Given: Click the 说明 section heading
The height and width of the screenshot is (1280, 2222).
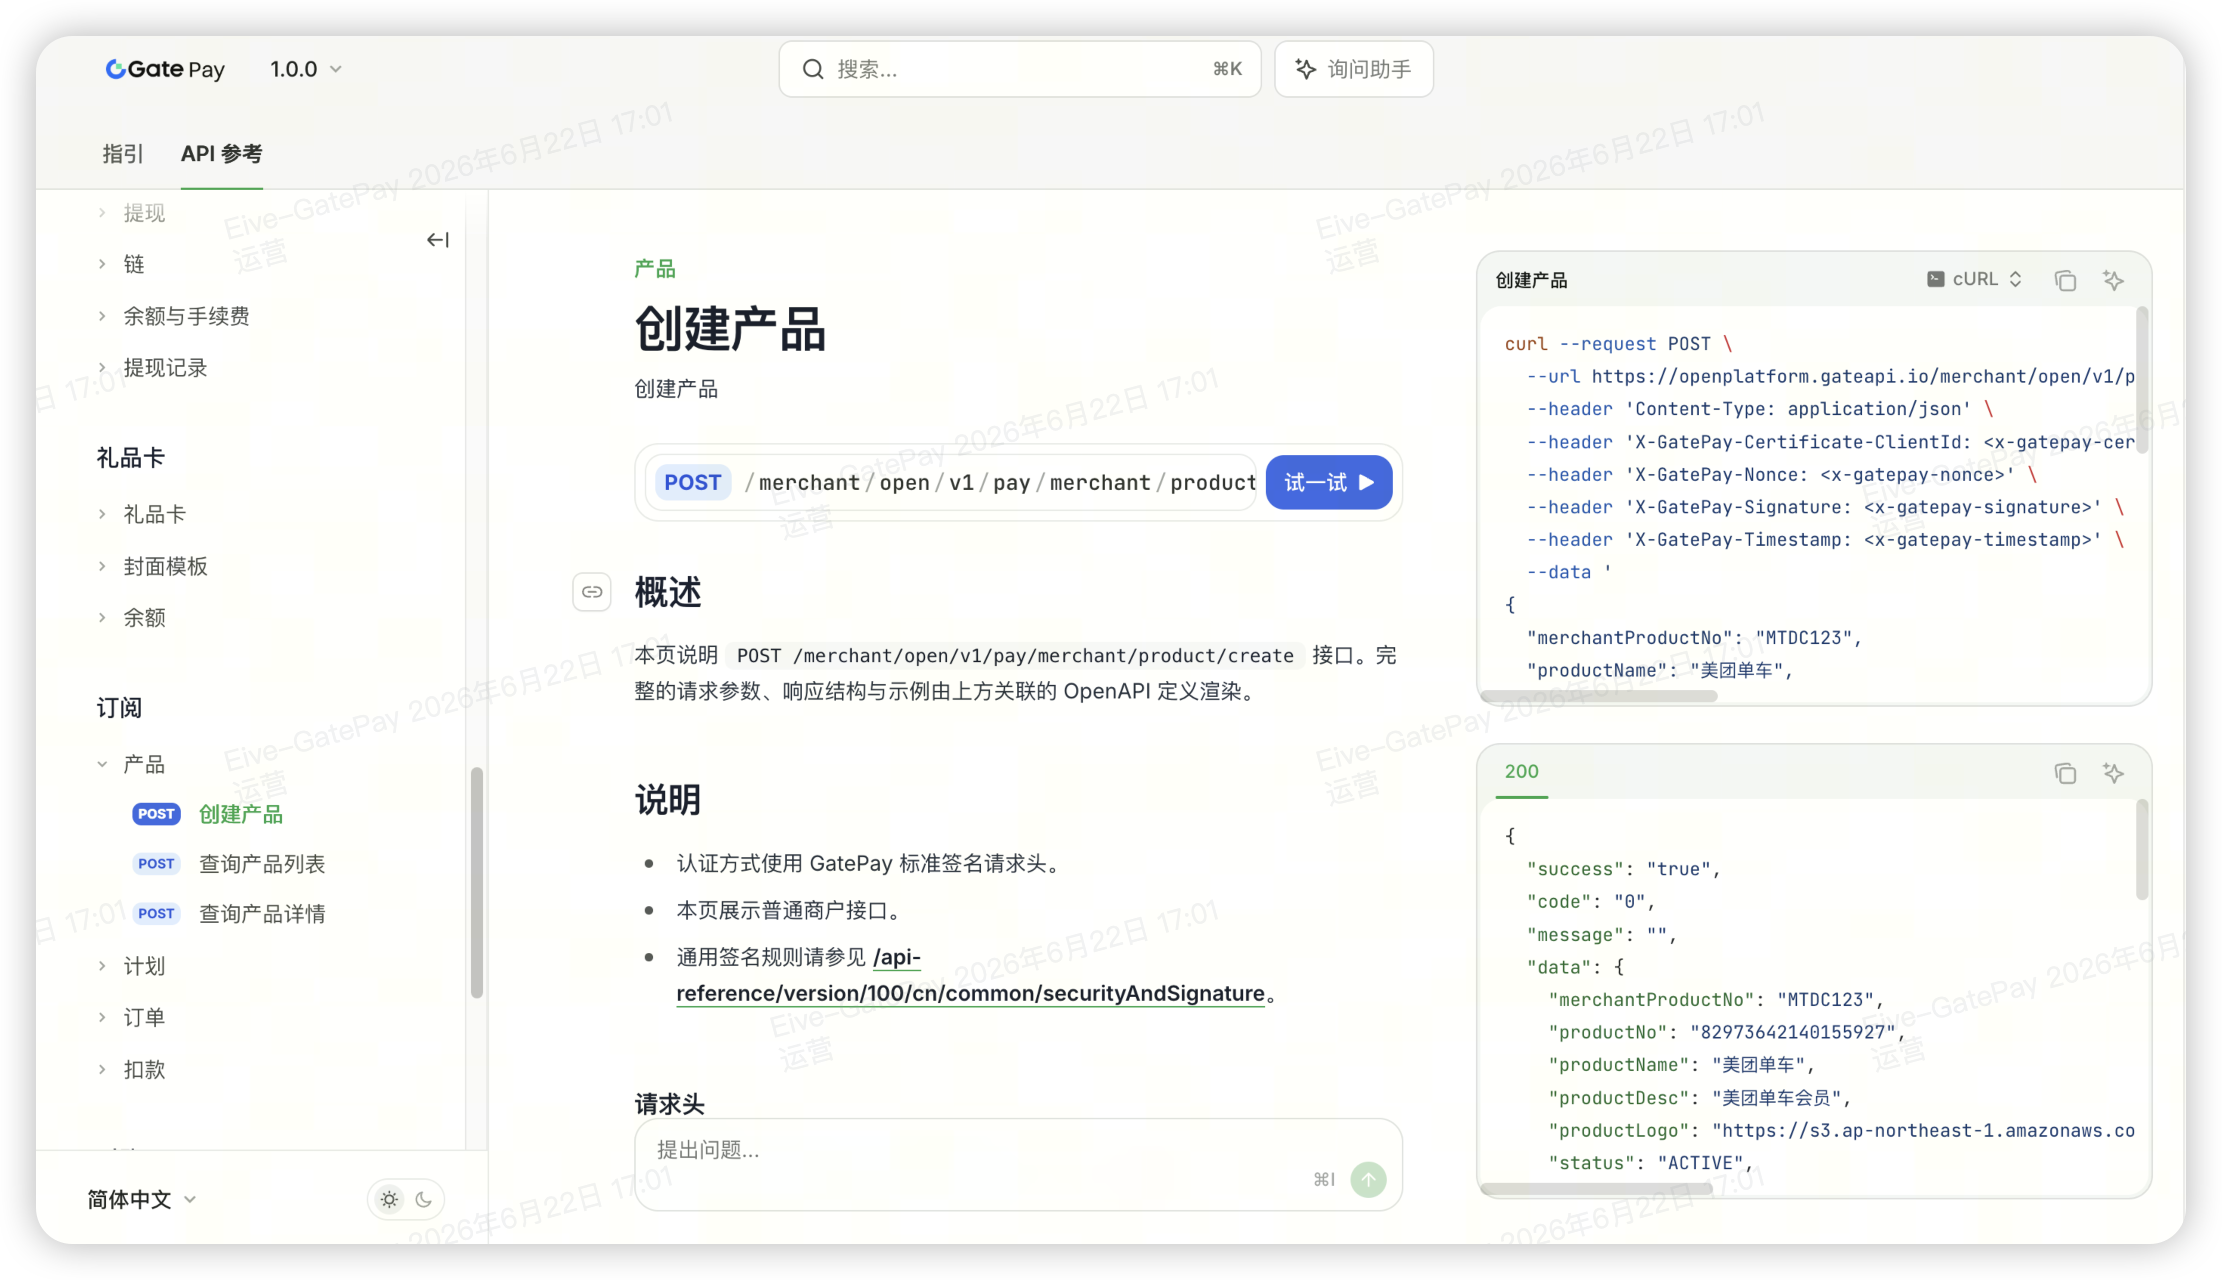Looking at the screenshot, I should (668, 800).
